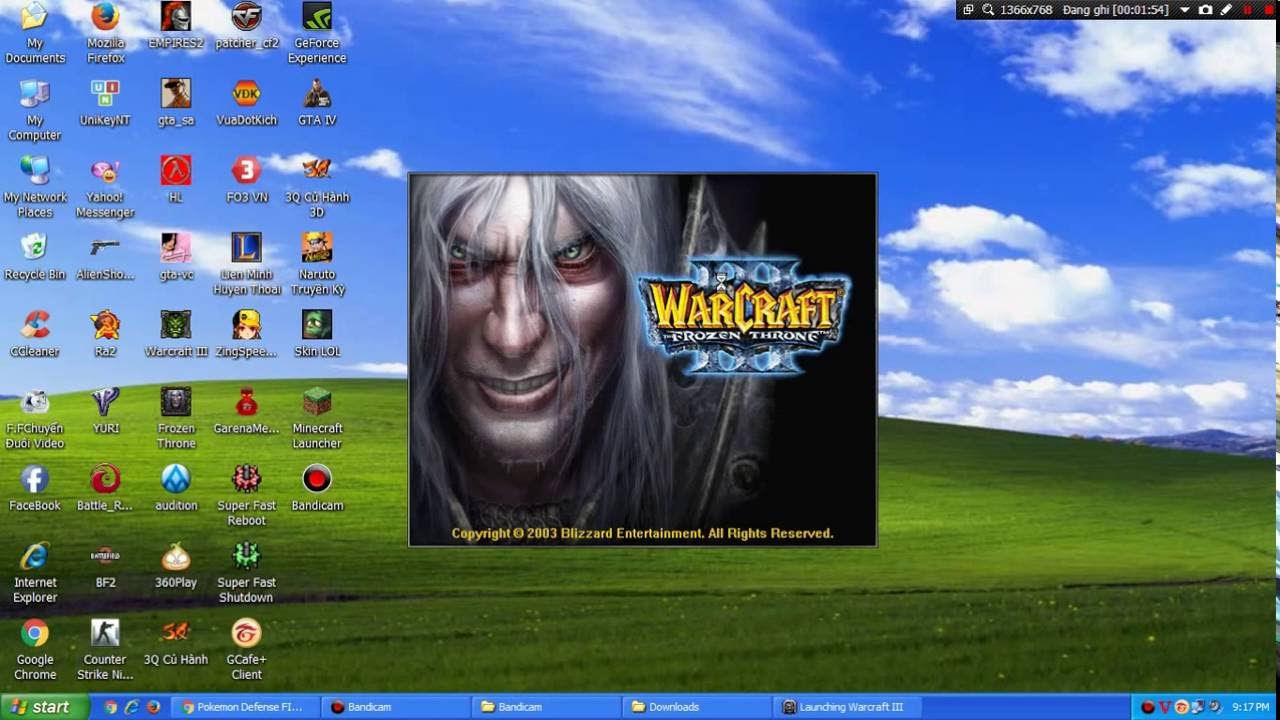Enable Bandicam drawing pencil tool

tap(1226, 10)
